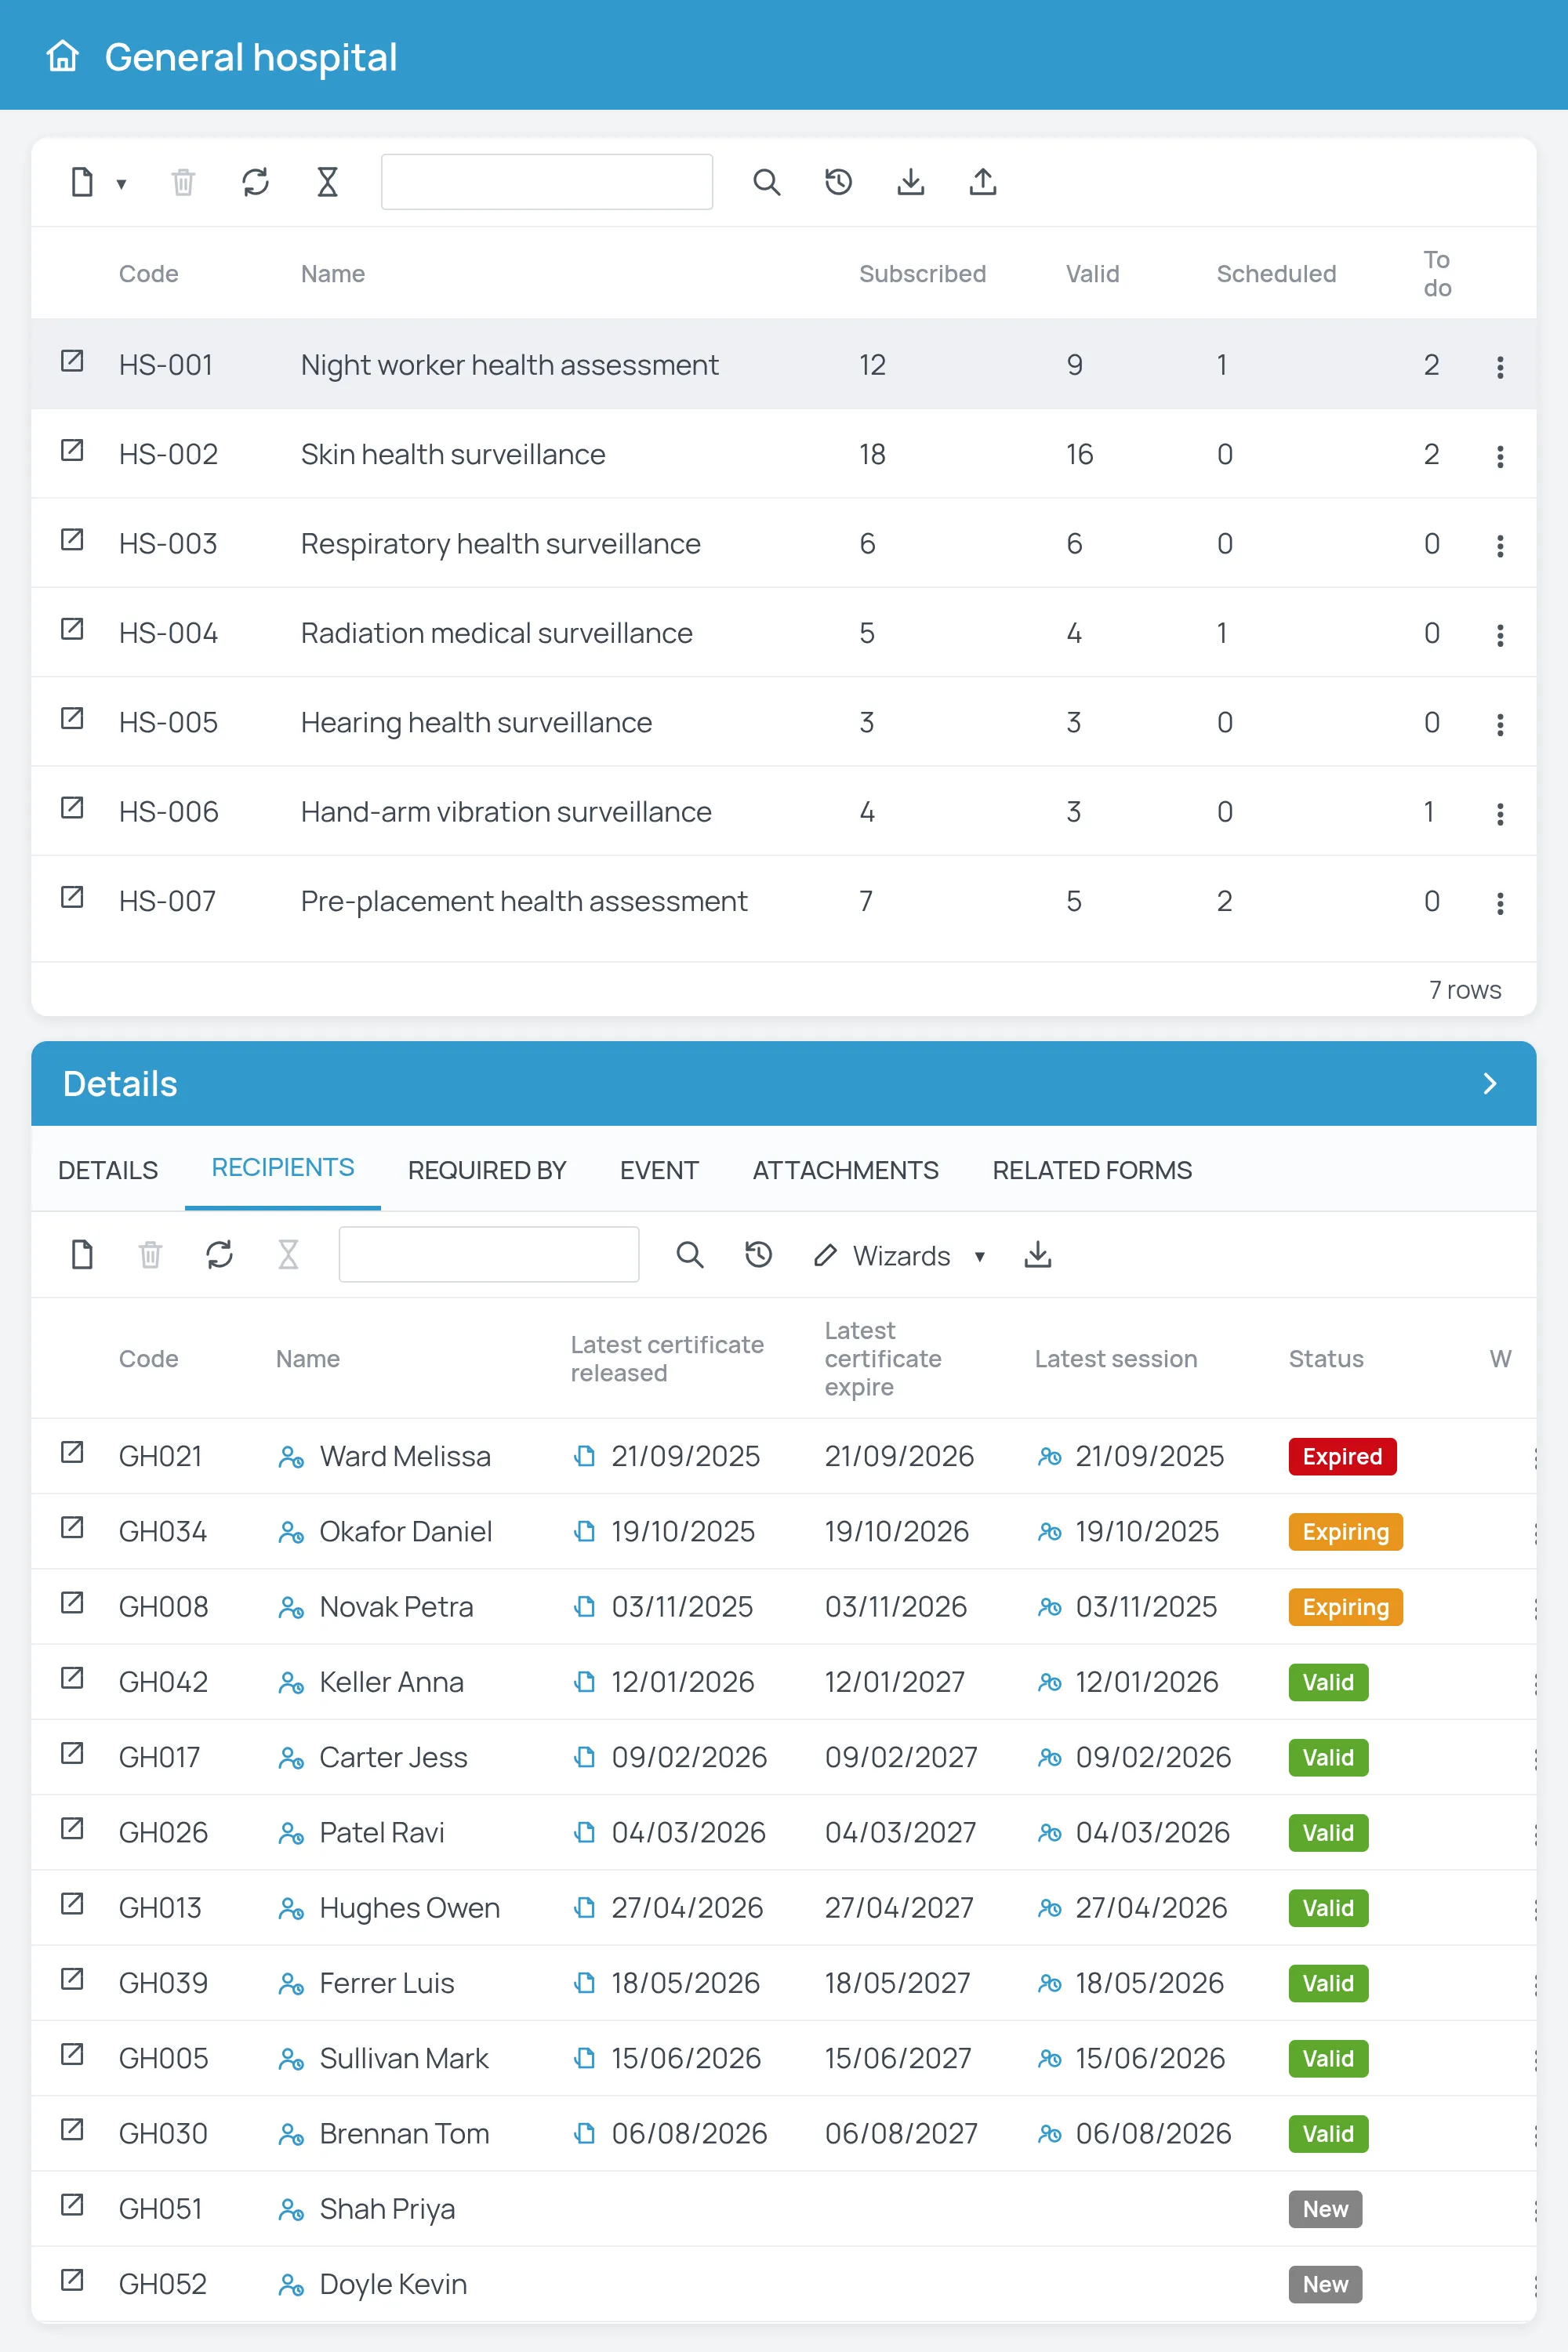This screenshot has height=2352, width=1568.
Task: Focus the top search input field
Action: pos(546,182)
